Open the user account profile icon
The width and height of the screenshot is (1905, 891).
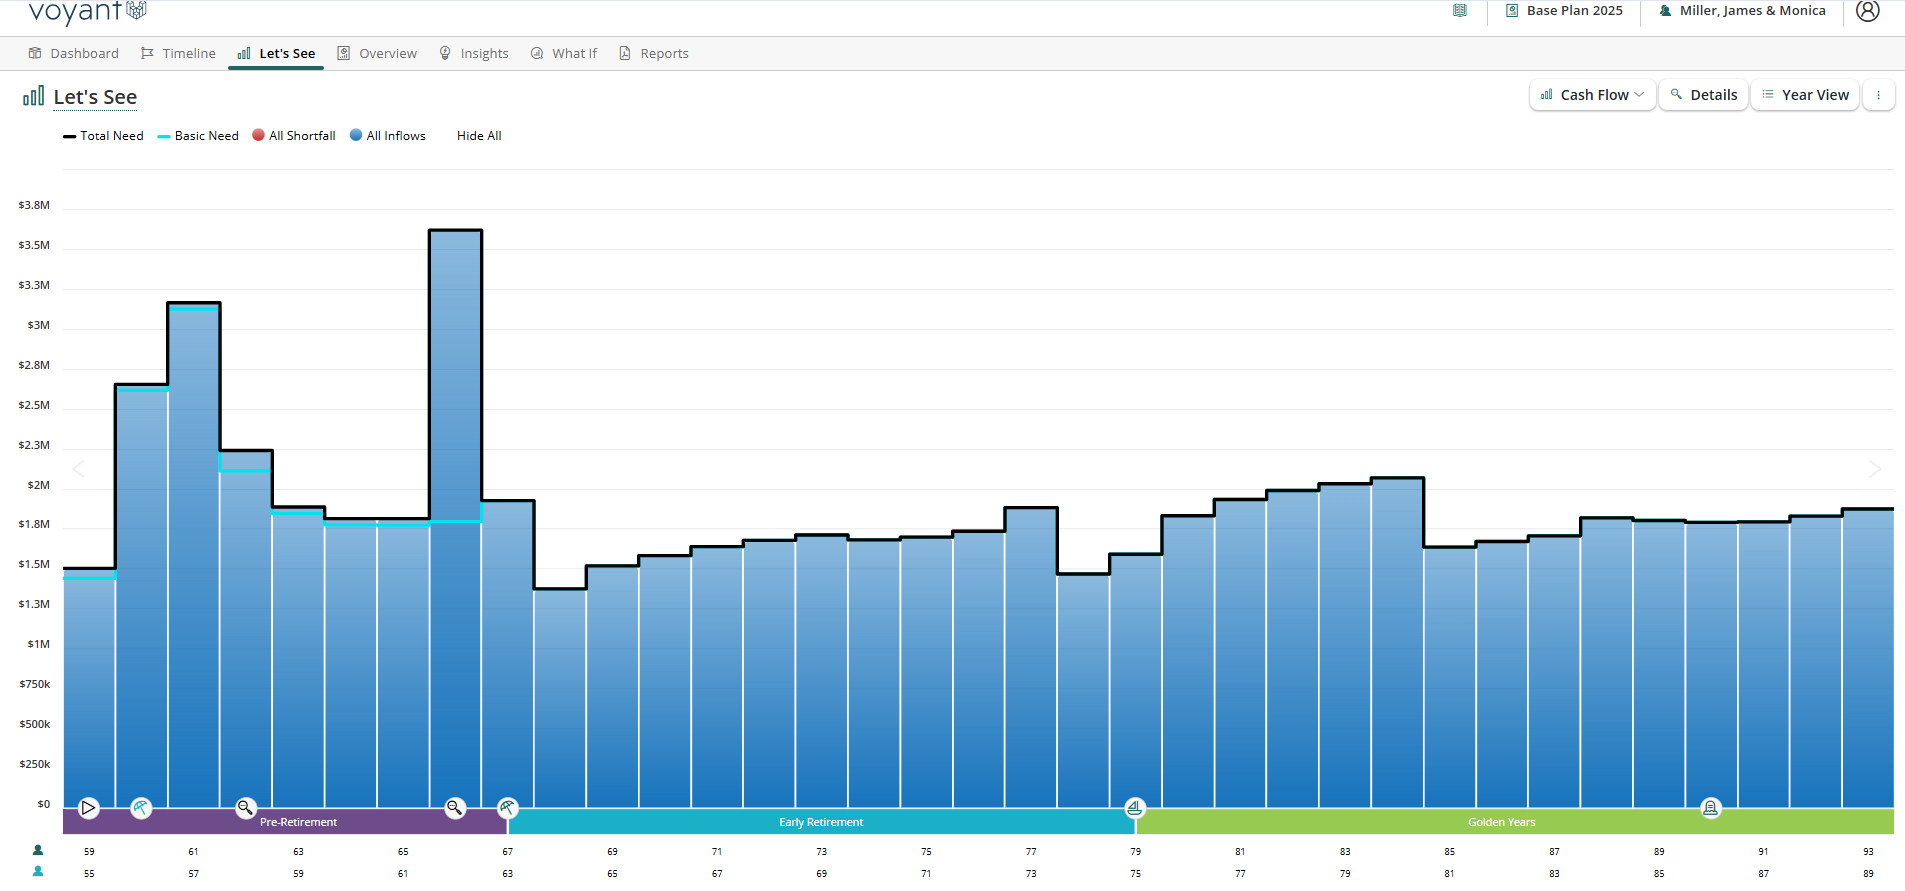click(1867, 11)
